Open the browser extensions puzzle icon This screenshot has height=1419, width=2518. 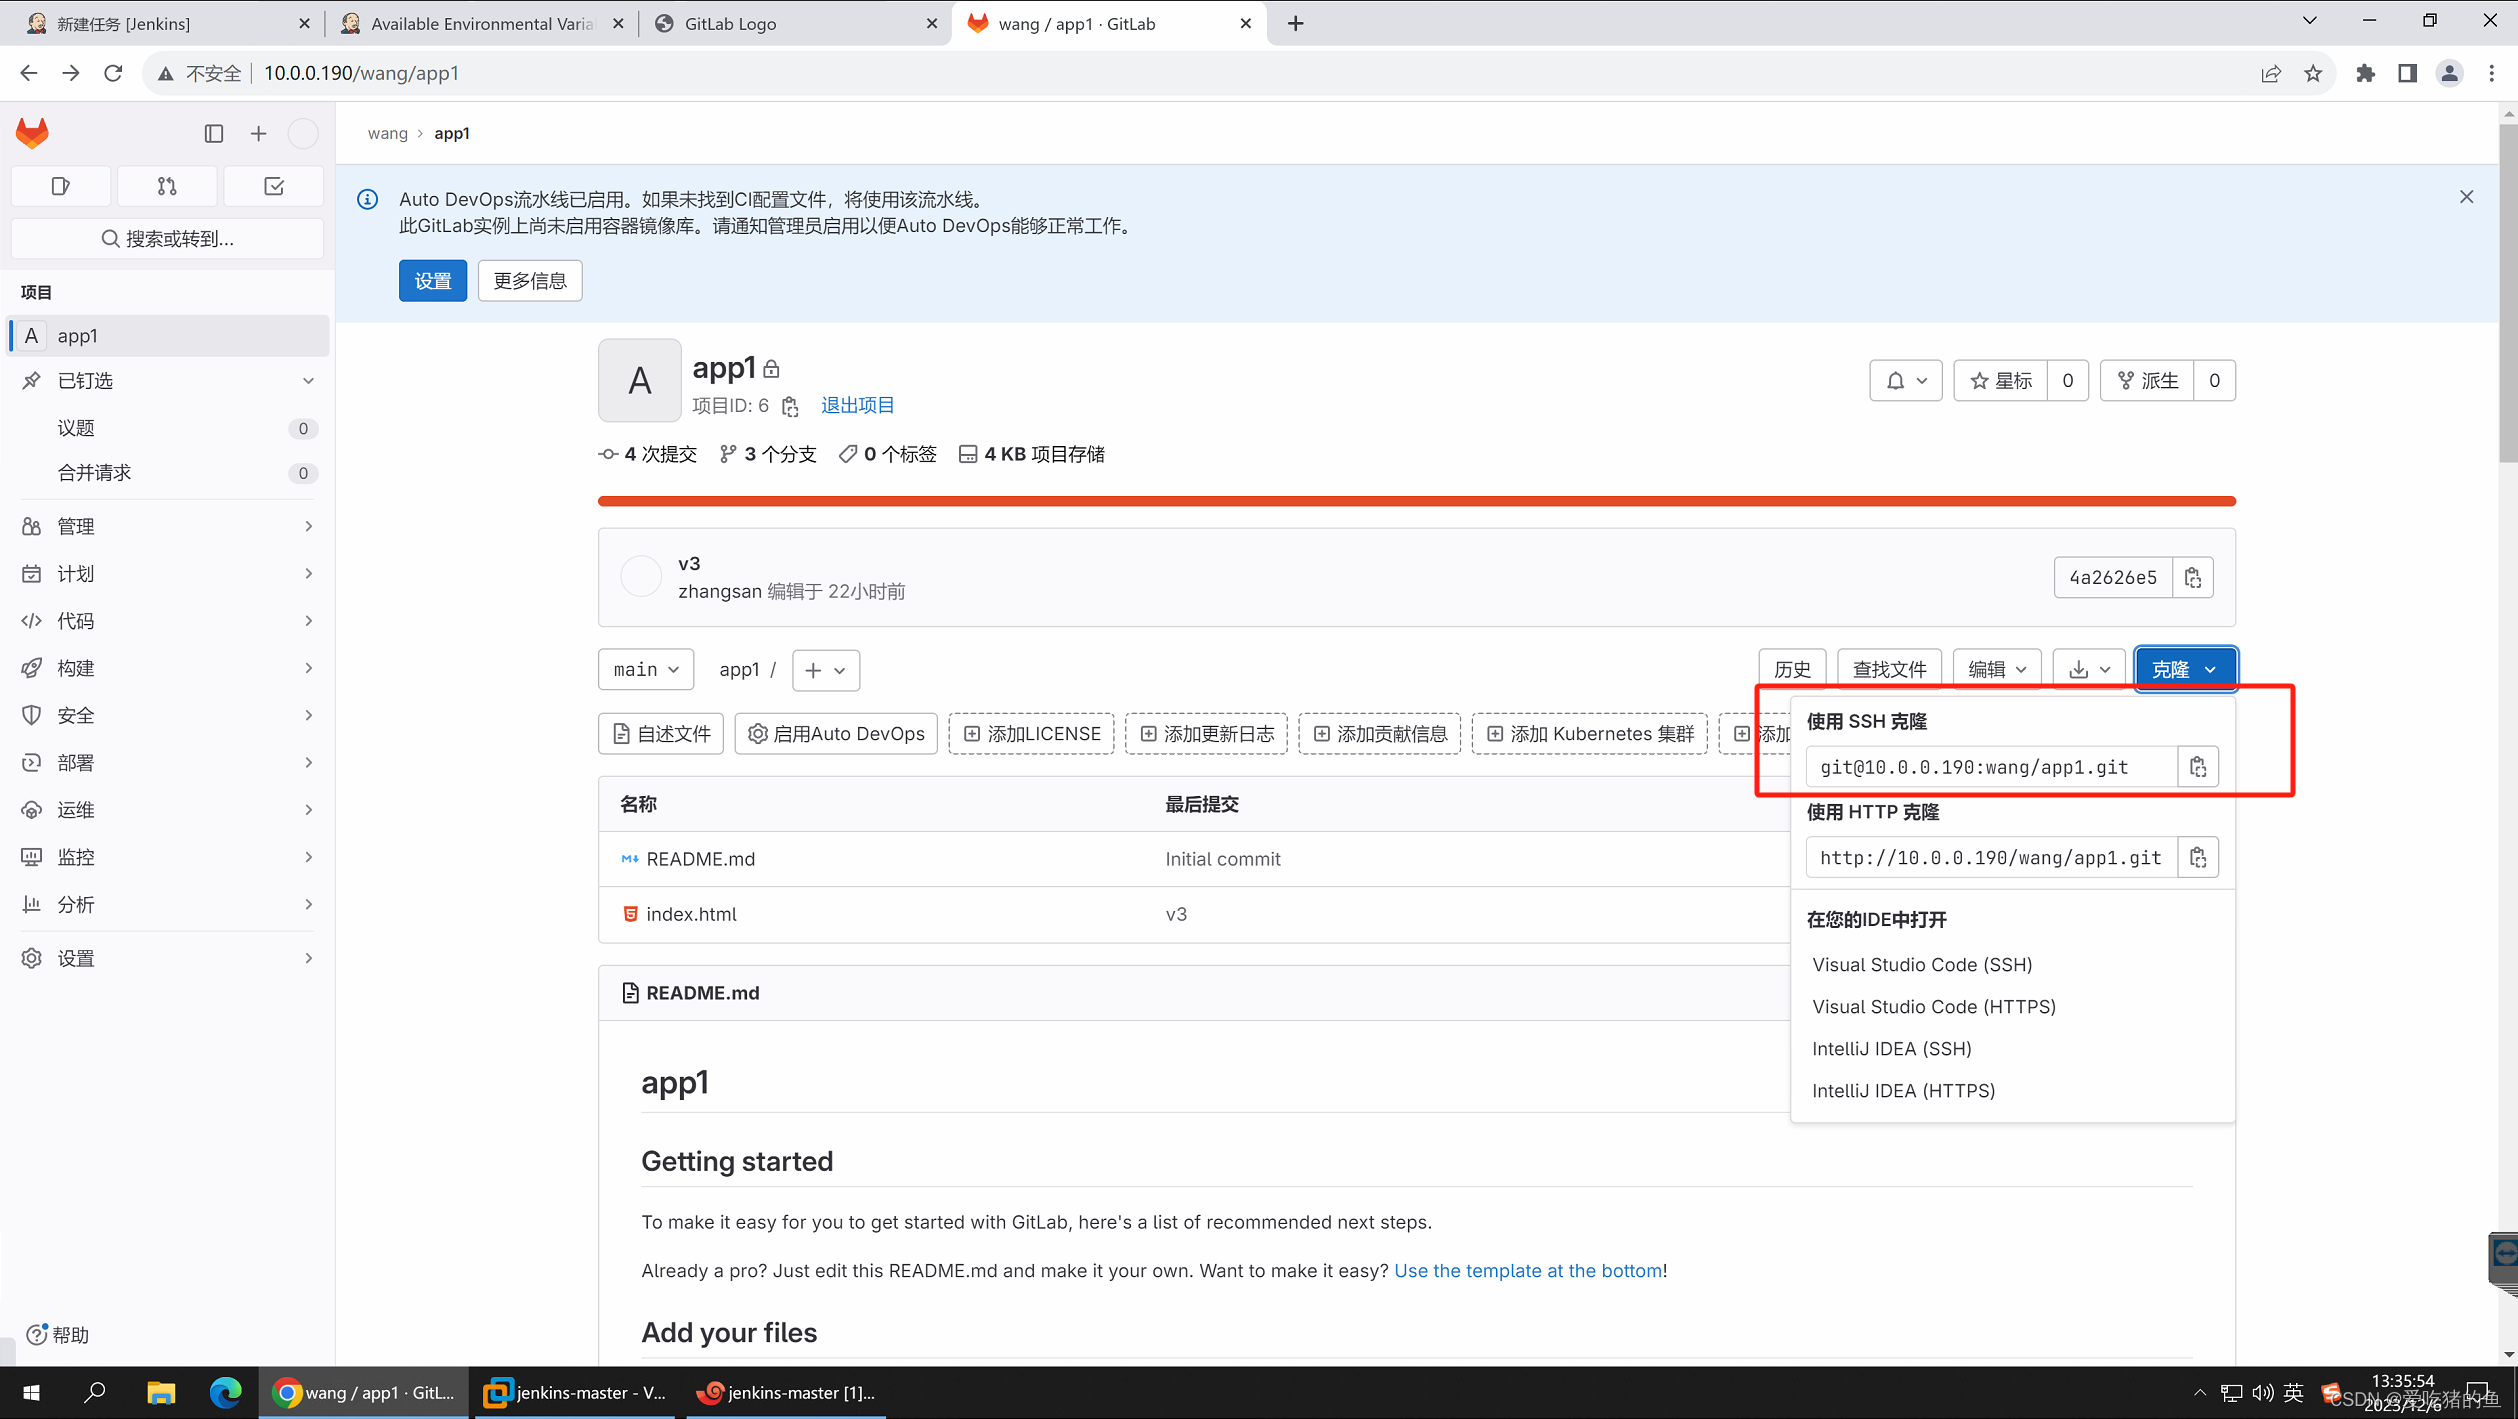coord(2365,73)
